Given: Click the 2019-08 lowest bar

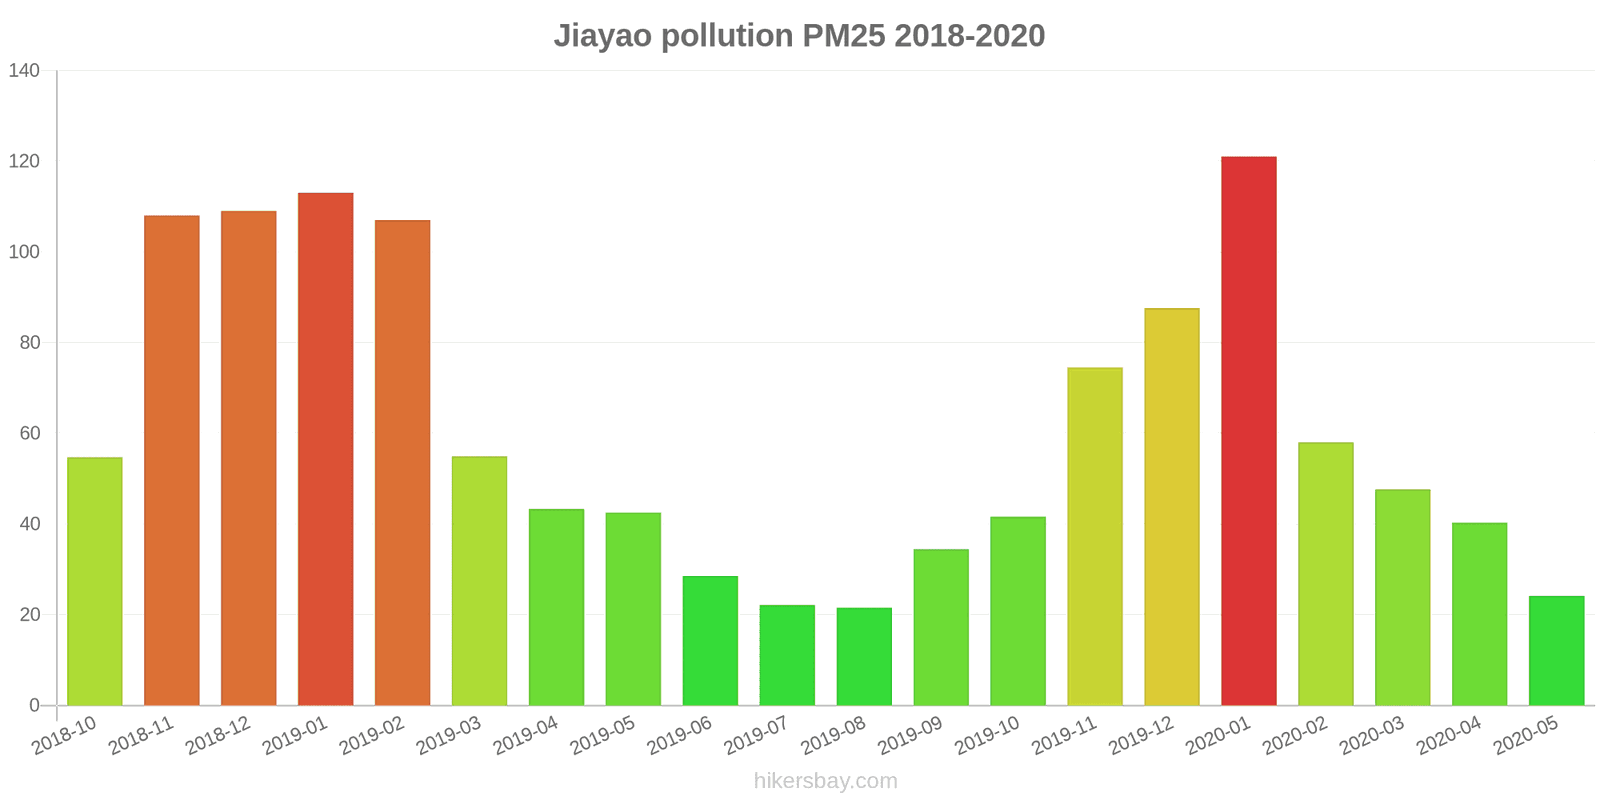Looking at the screenshot, I should coord(864,656).
